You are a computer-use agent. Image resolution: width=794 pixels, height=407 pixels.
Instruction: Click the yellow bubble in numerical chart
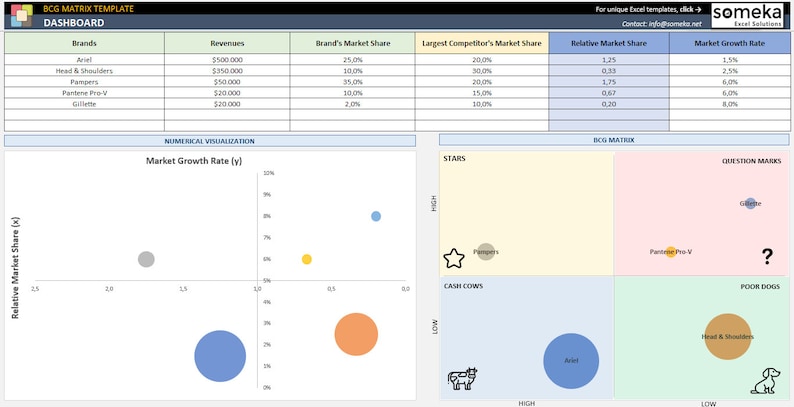pos(307,259)
